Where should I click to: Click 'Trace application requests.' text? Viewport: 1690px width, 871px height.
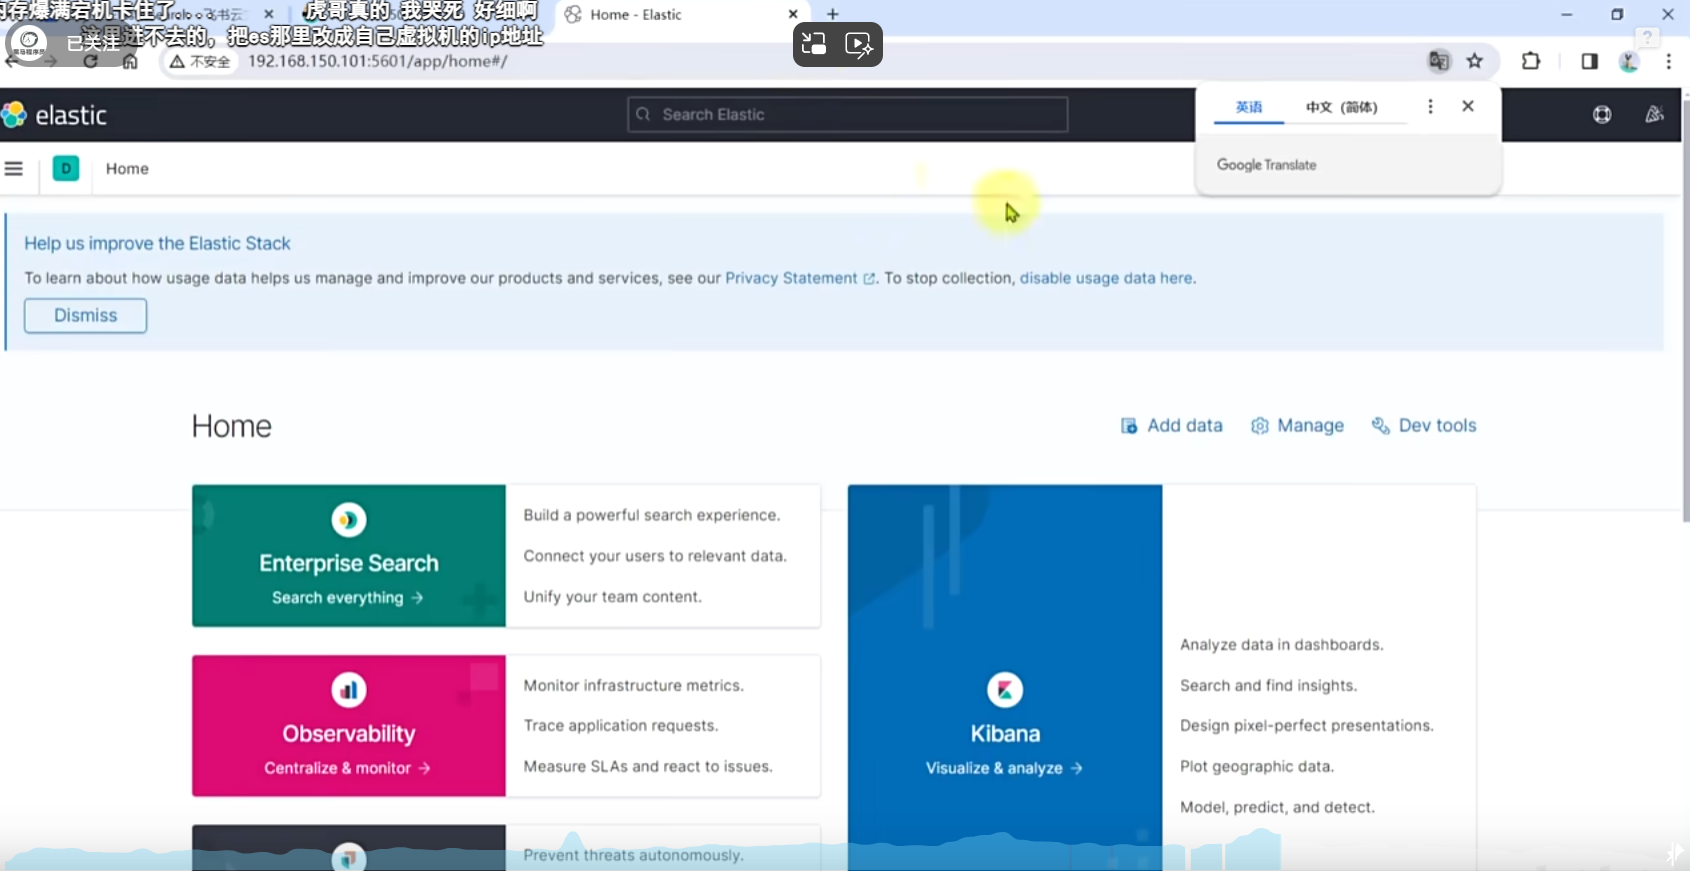coord(621,725)
